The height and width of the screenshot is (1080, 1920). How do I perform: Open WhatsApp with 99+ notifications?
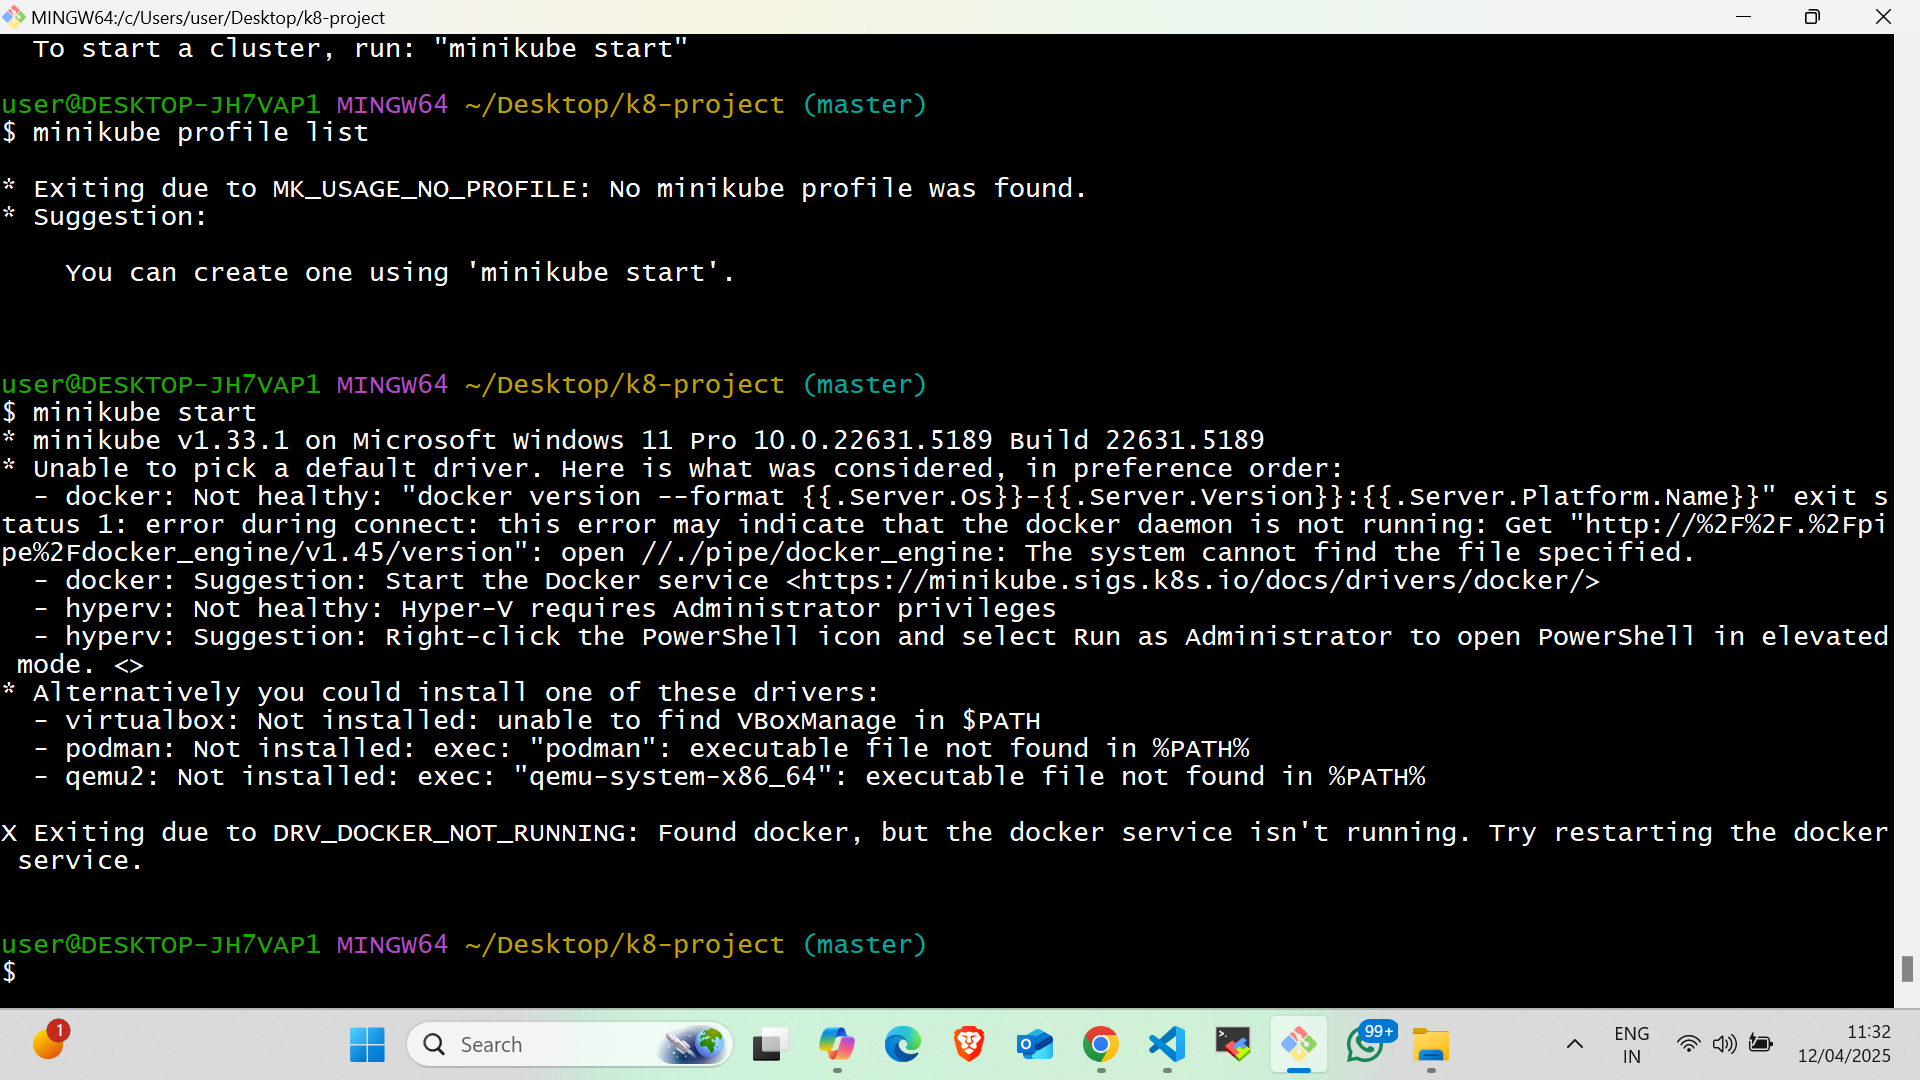pyautogui.click(x=1365, y=1045)
